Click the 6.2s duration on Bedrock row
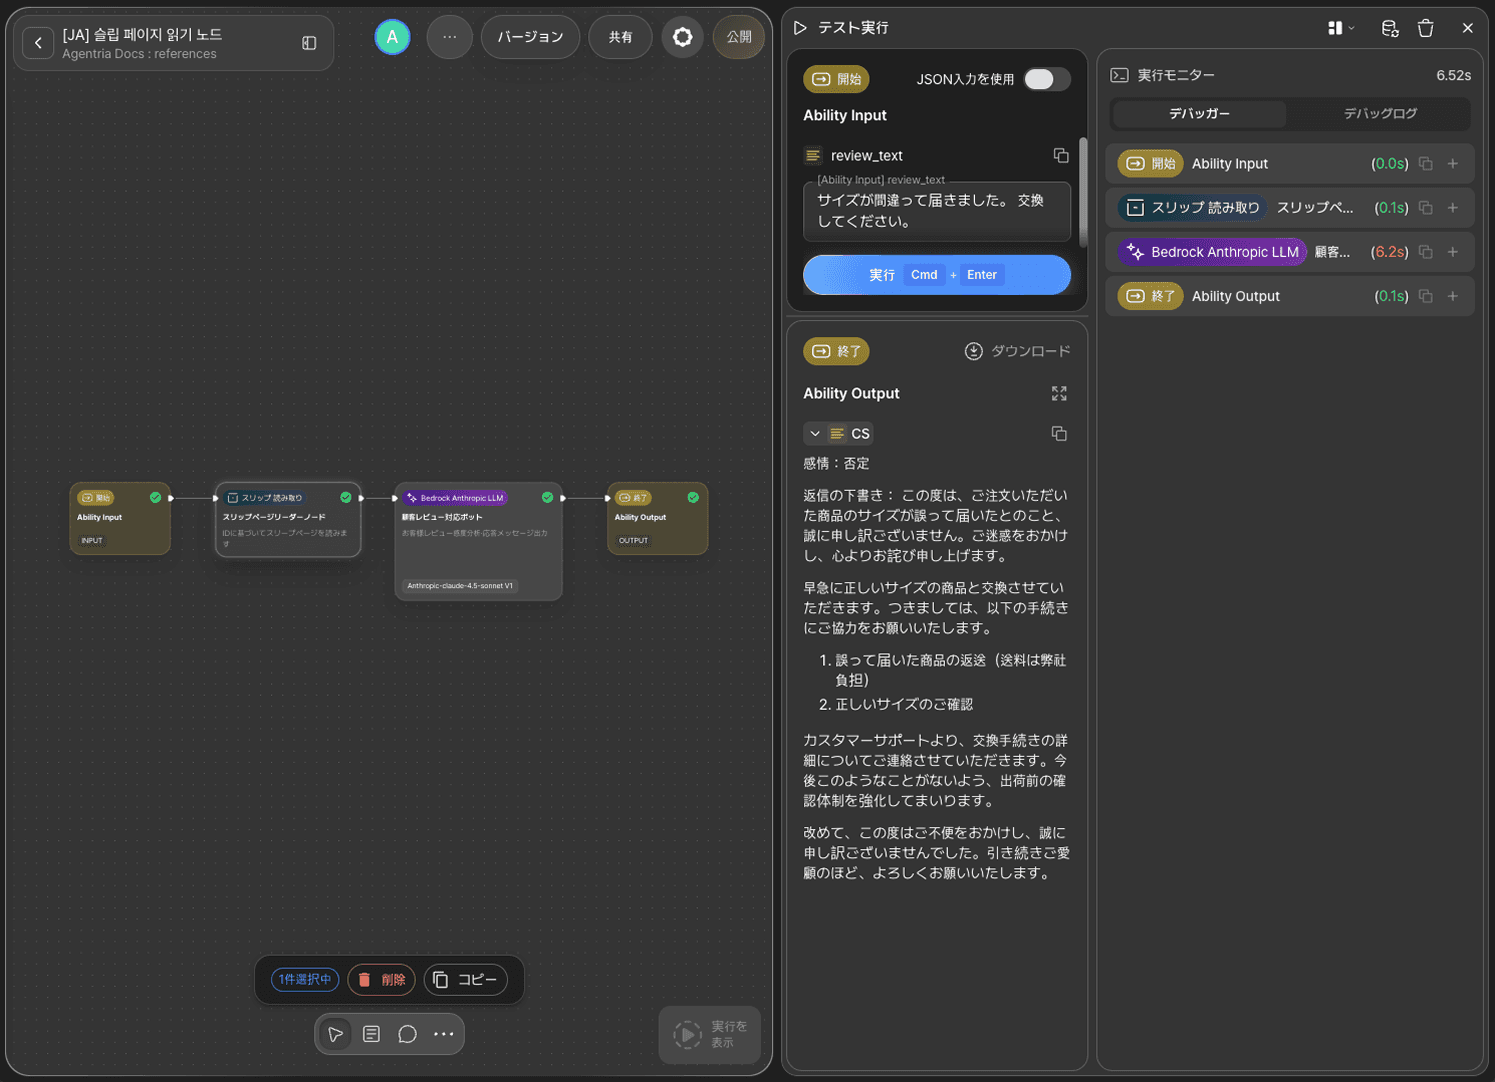1495x1082 pixels. pyautogui.click(x=1389, y=252)
